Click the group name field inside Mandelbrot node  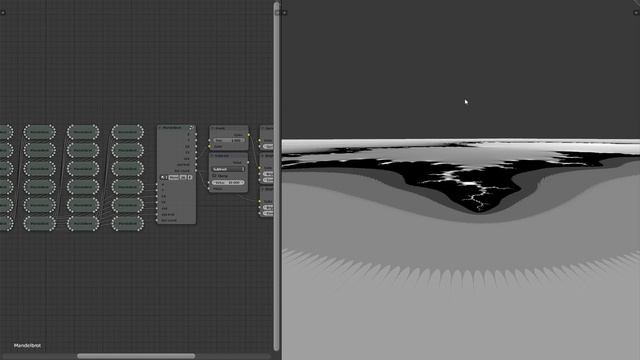coord(174,178)
